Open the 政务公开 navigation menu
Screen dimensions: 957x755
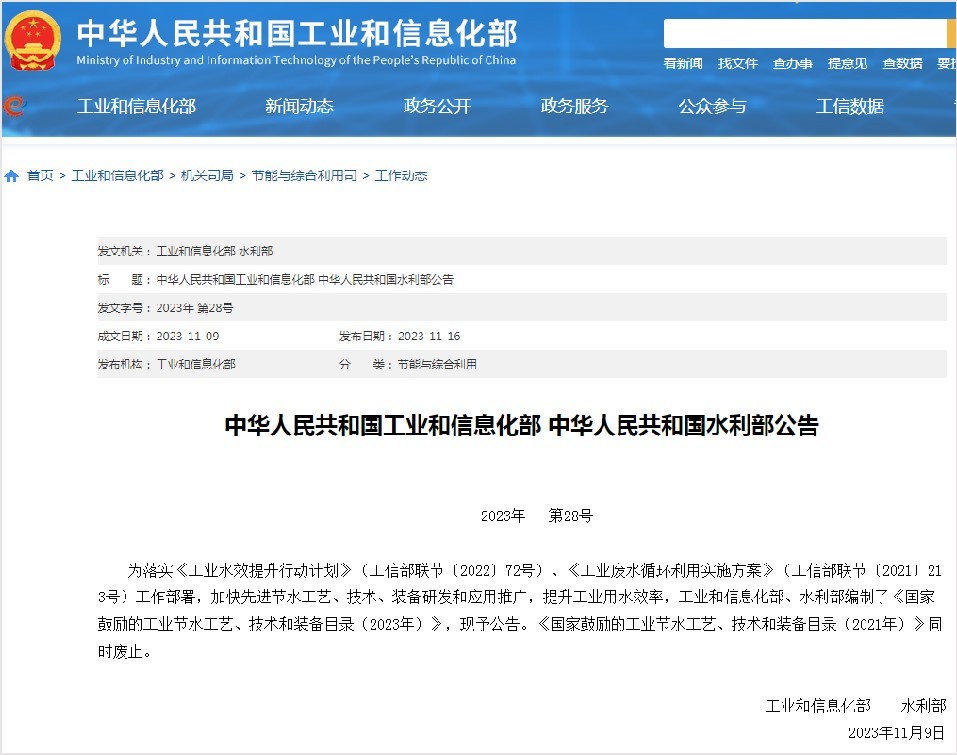(x=437, y=107)
